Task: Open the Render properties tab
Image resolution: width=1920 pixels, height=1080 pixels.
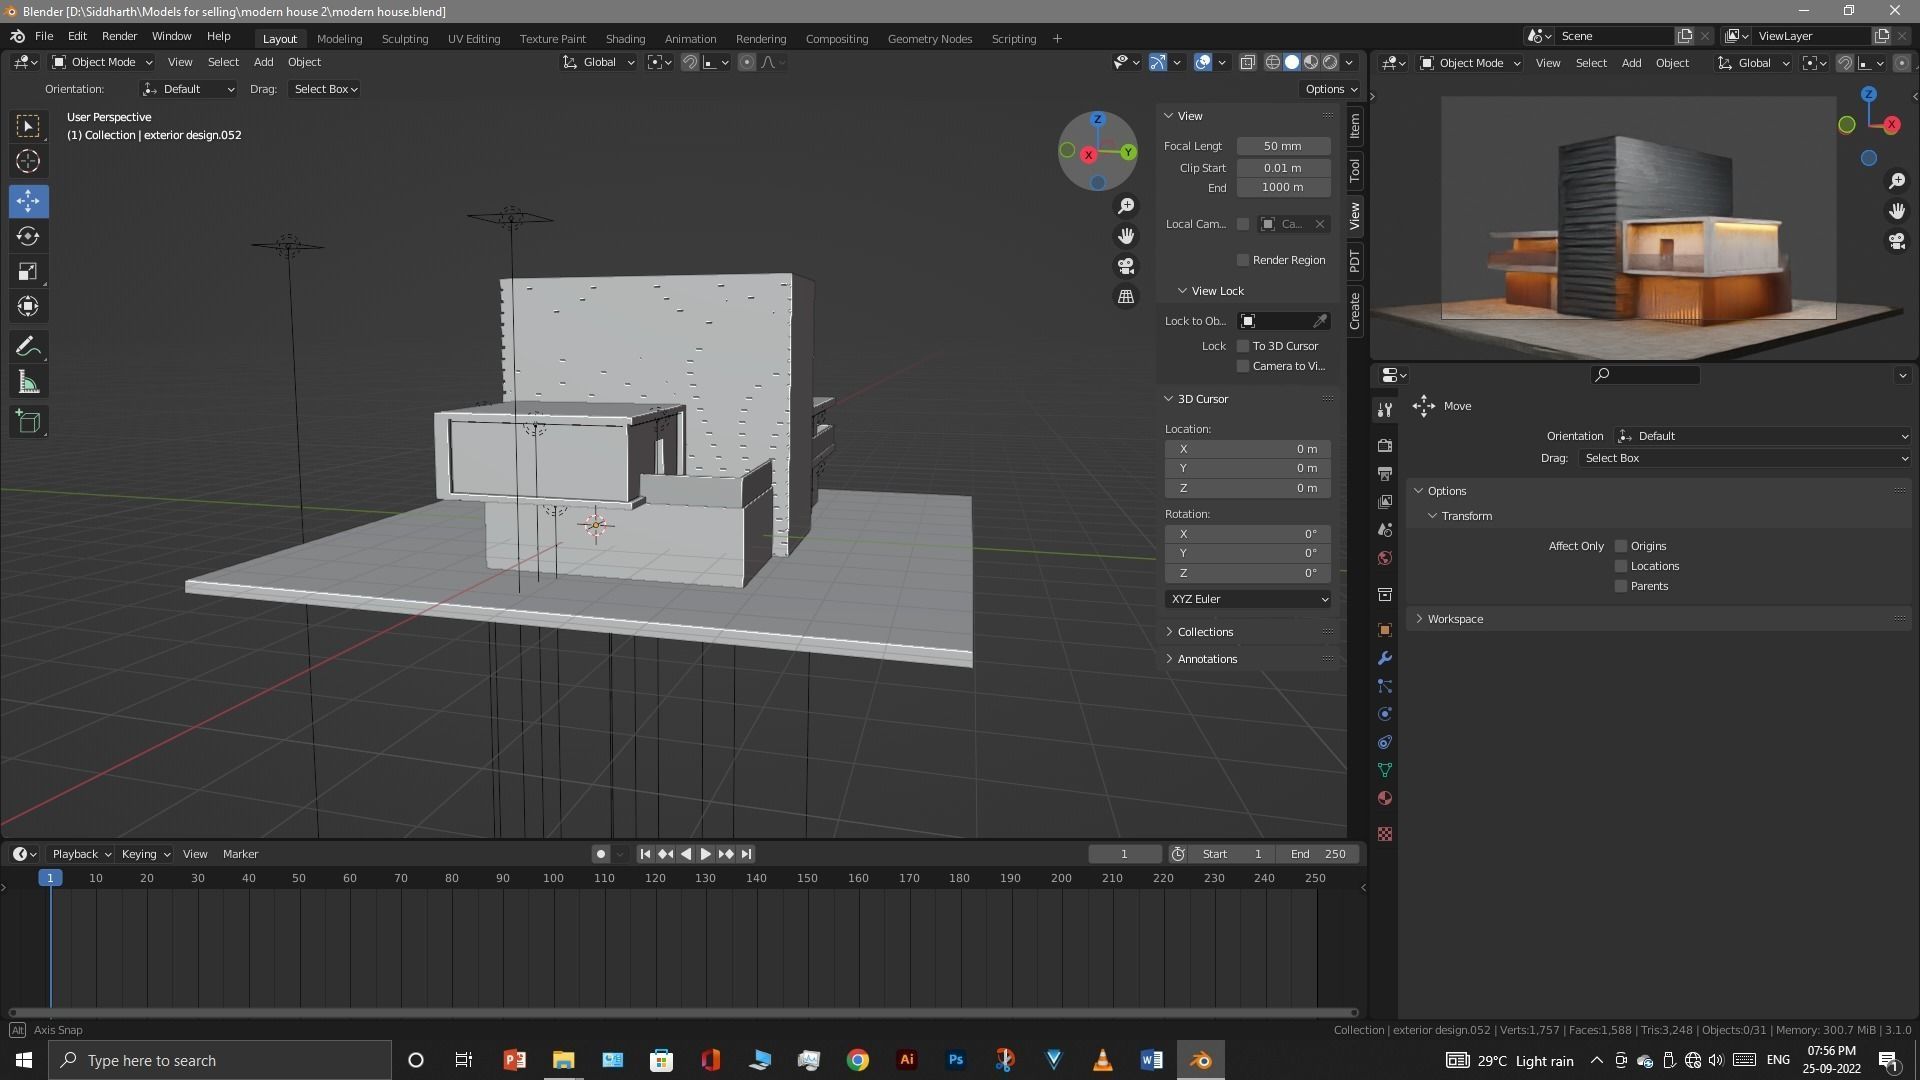Action: (x=1385, y=445)
